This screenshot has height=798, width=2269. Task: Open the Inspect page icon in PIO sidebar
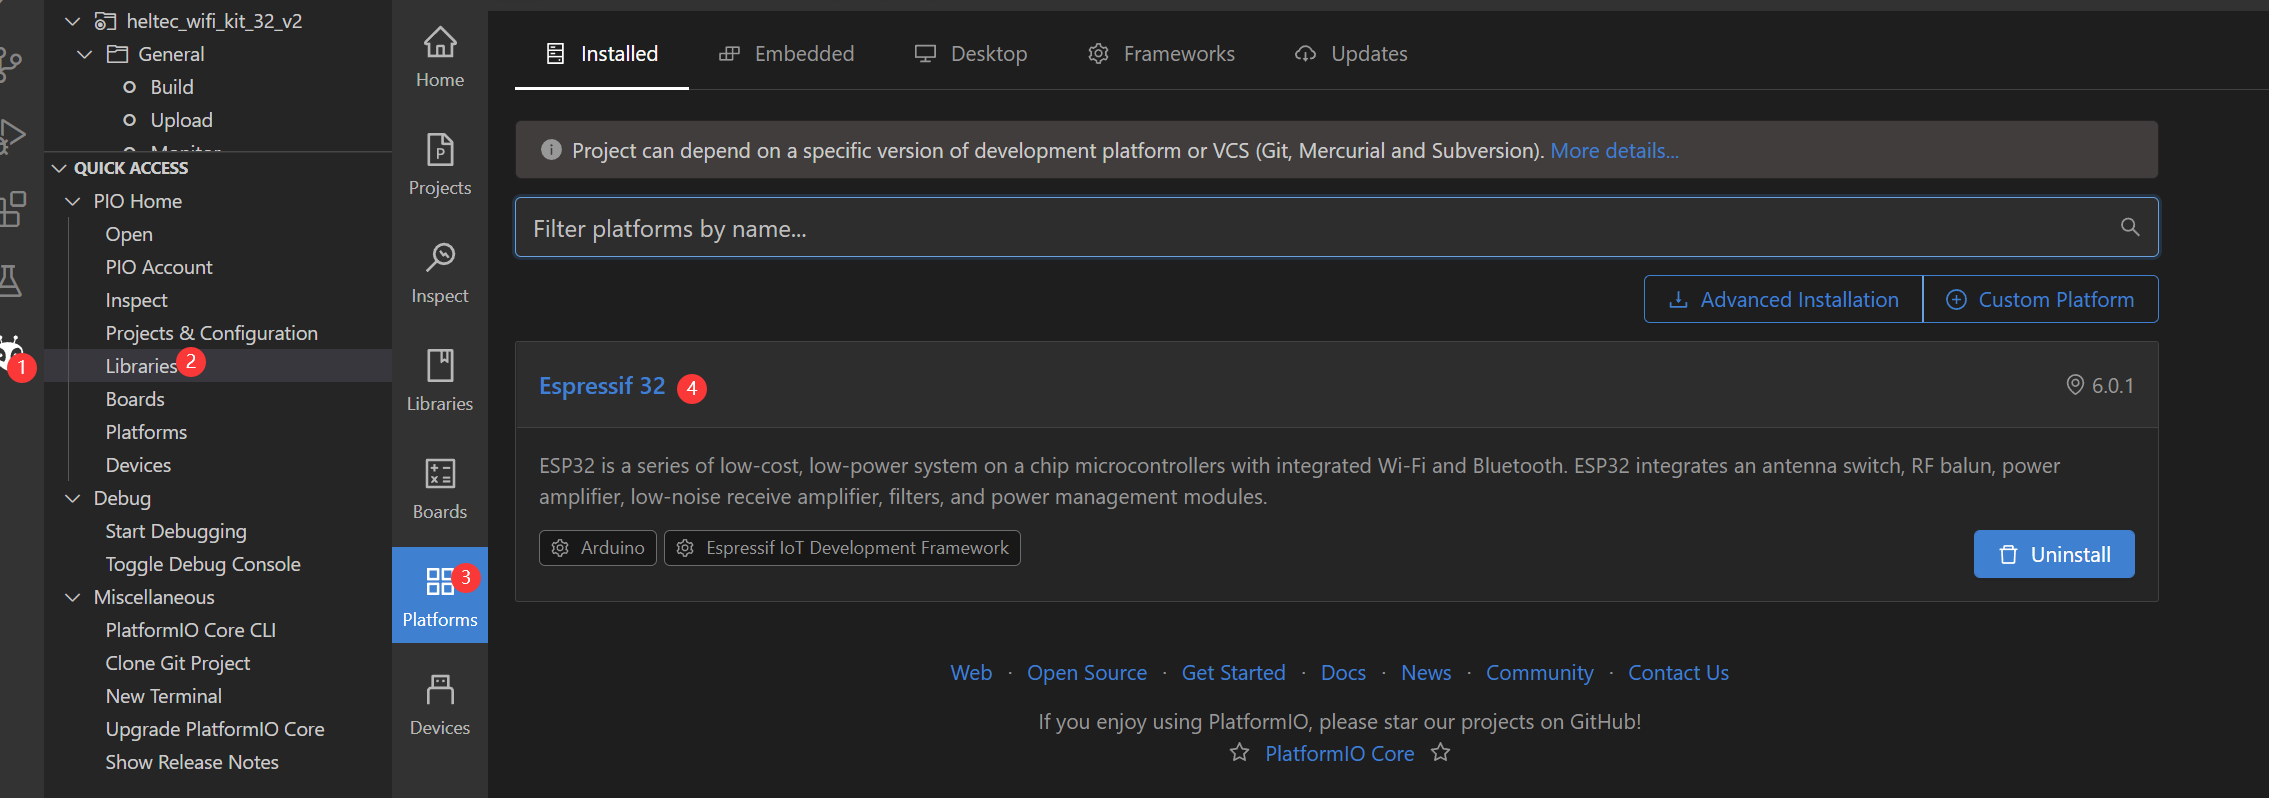click(440, 257)
